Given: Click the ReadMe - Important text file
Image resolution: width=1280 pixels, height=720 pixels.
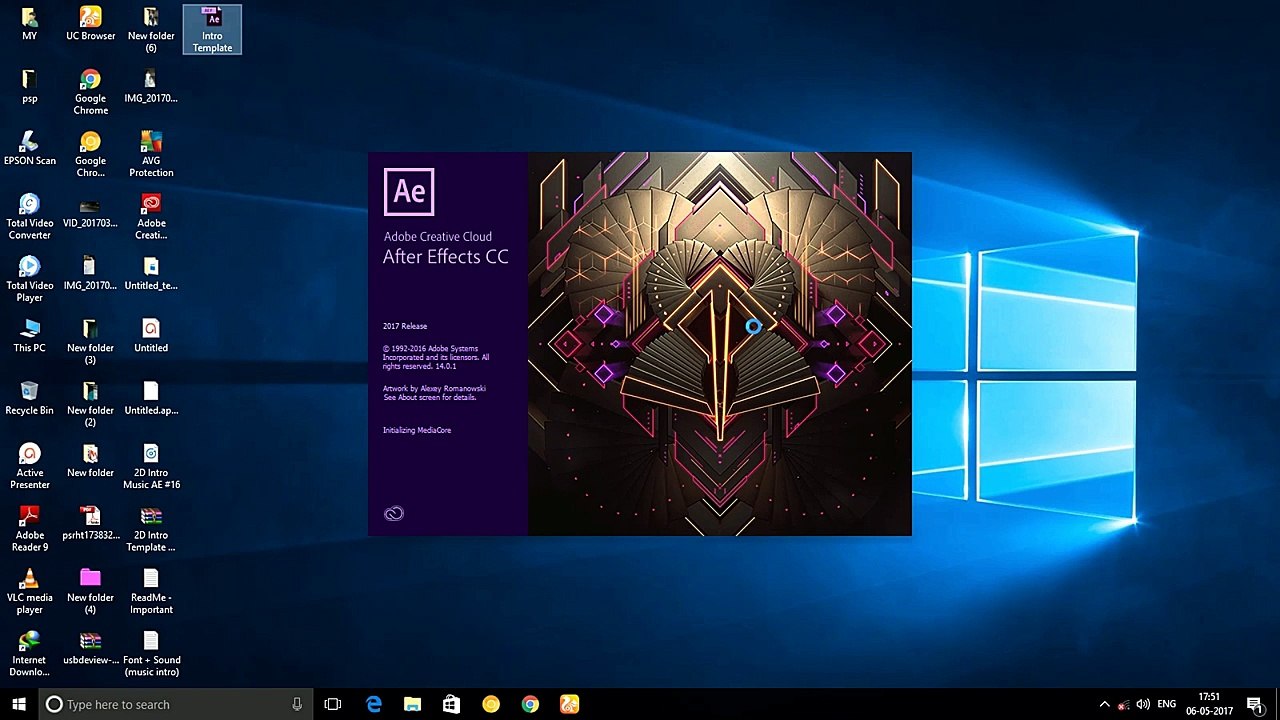Looking at the screenshot, I should click(x=151, y=591).
